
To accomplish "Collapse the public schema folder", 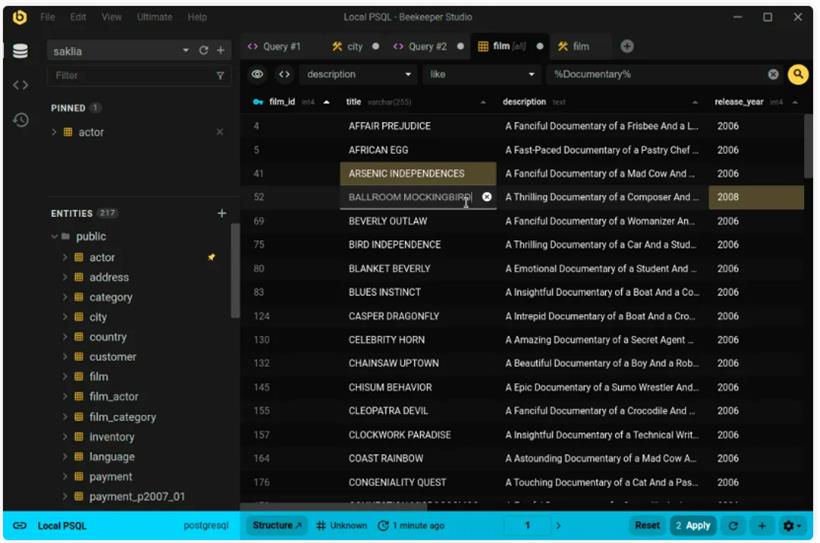I will (54, 237).
